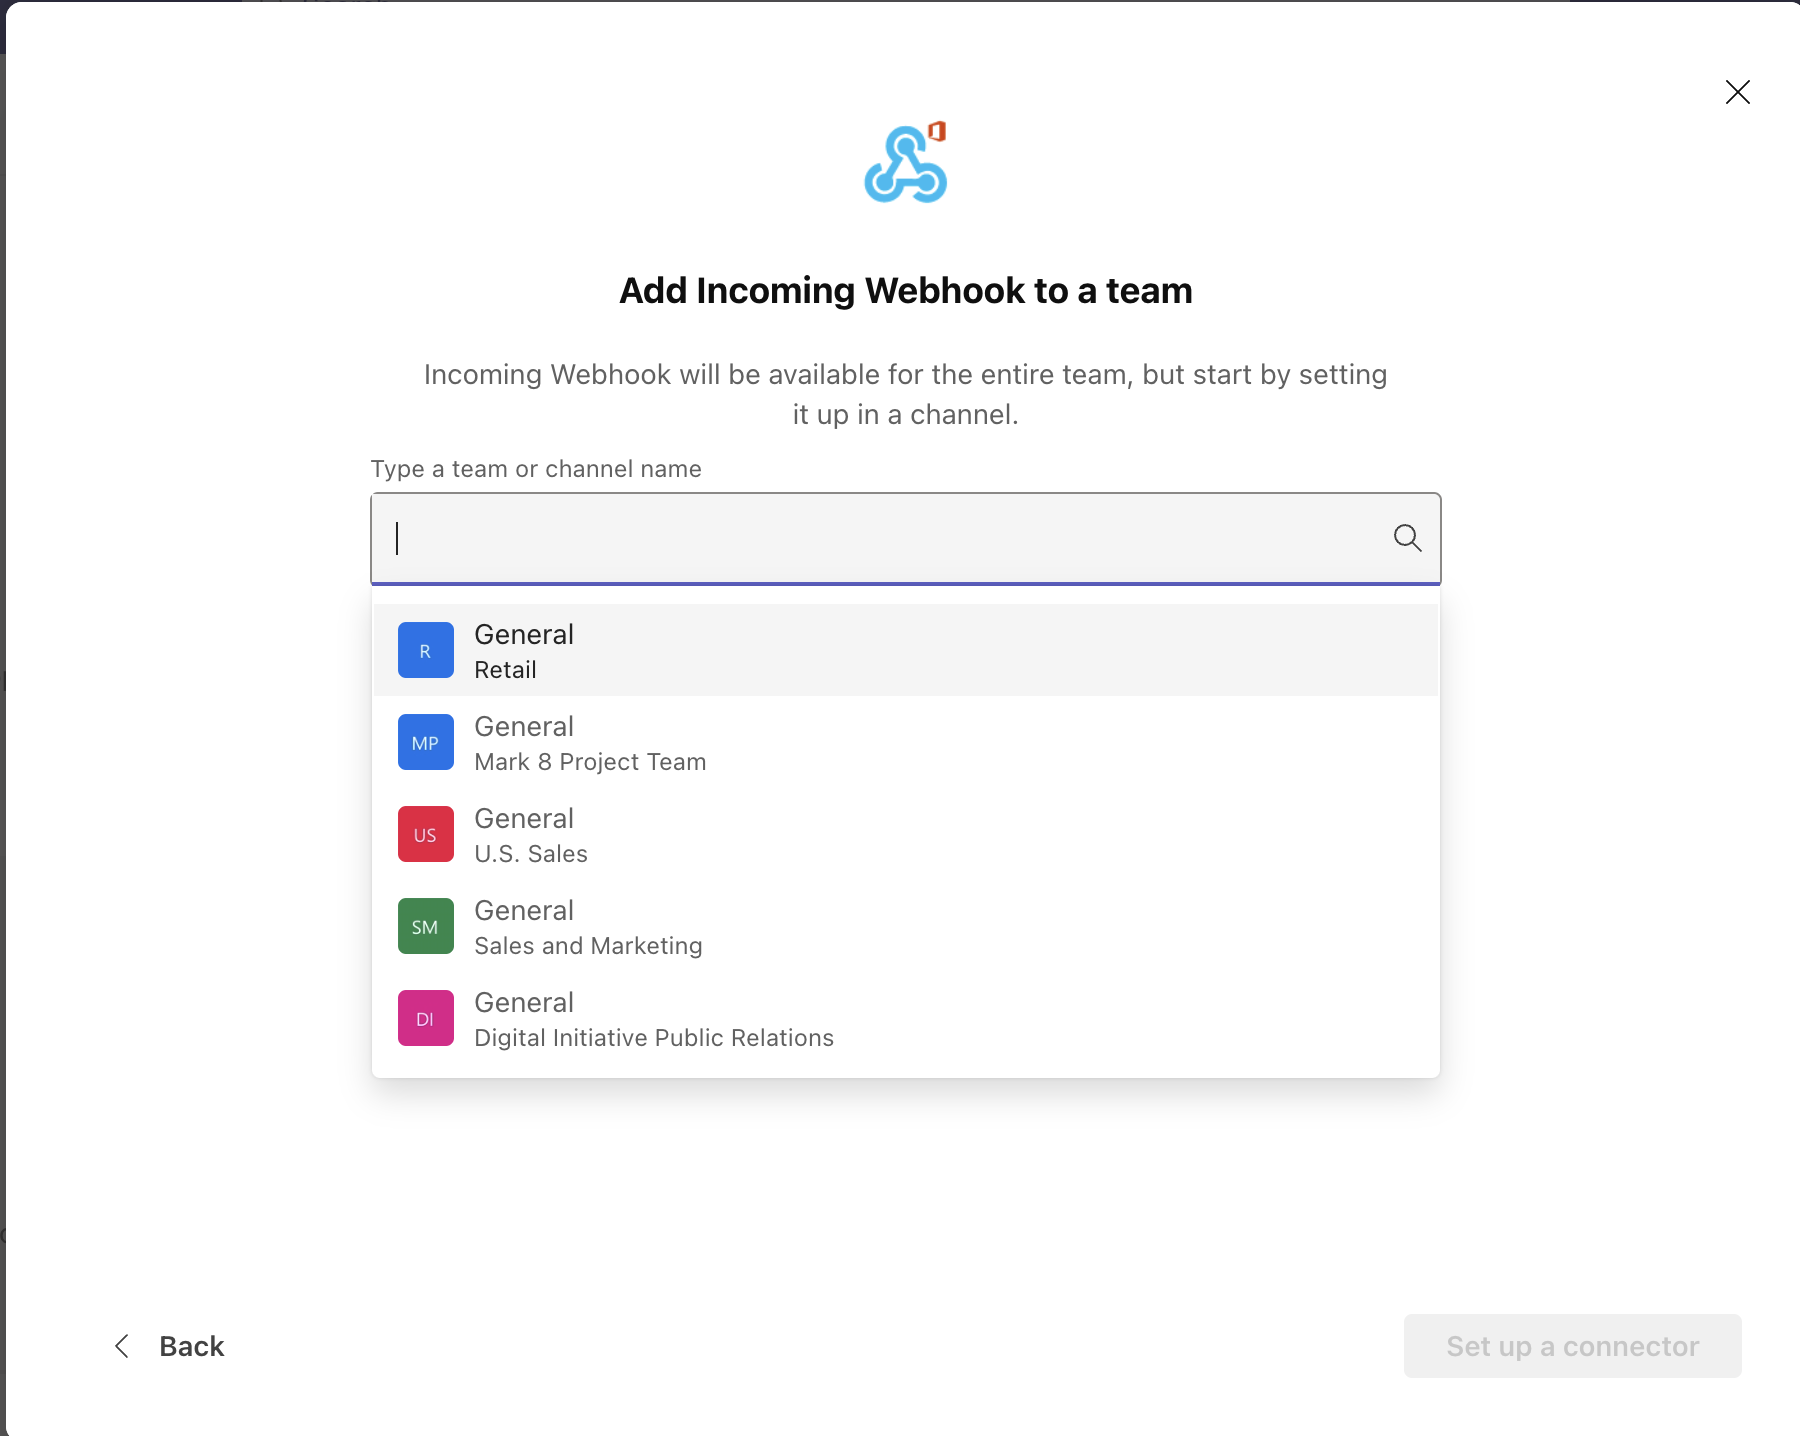Image resolution: width=1800 pixels, height=1436 pixels.
Task: Click the red US team avatar
Action: tap(426, 834)
